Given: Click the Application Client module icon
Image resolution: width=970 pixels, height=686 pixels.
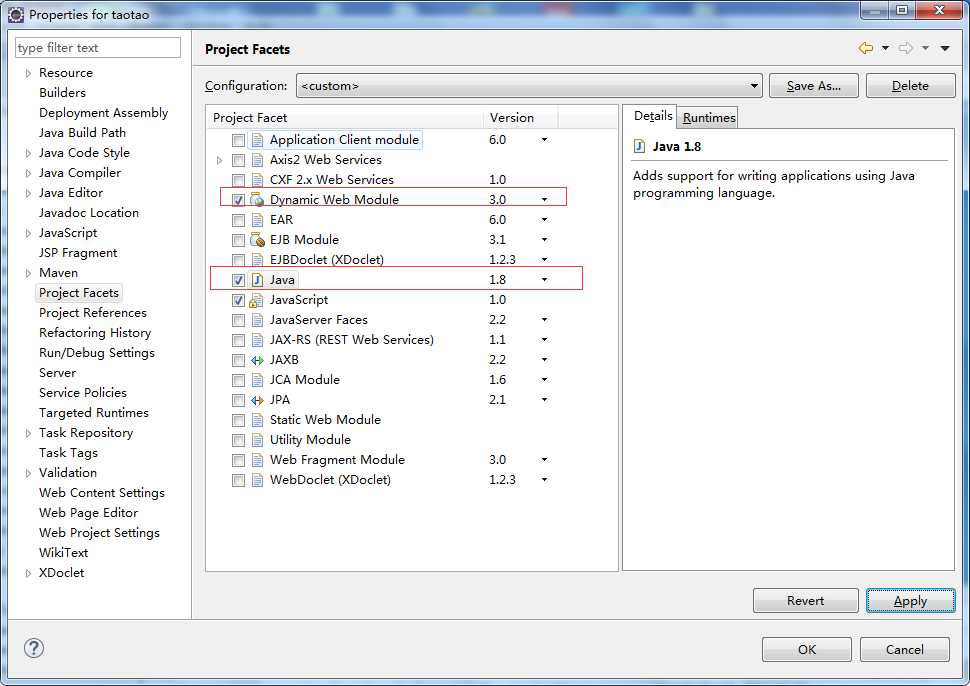Looking at the screenshot, I should pos(257,140).
